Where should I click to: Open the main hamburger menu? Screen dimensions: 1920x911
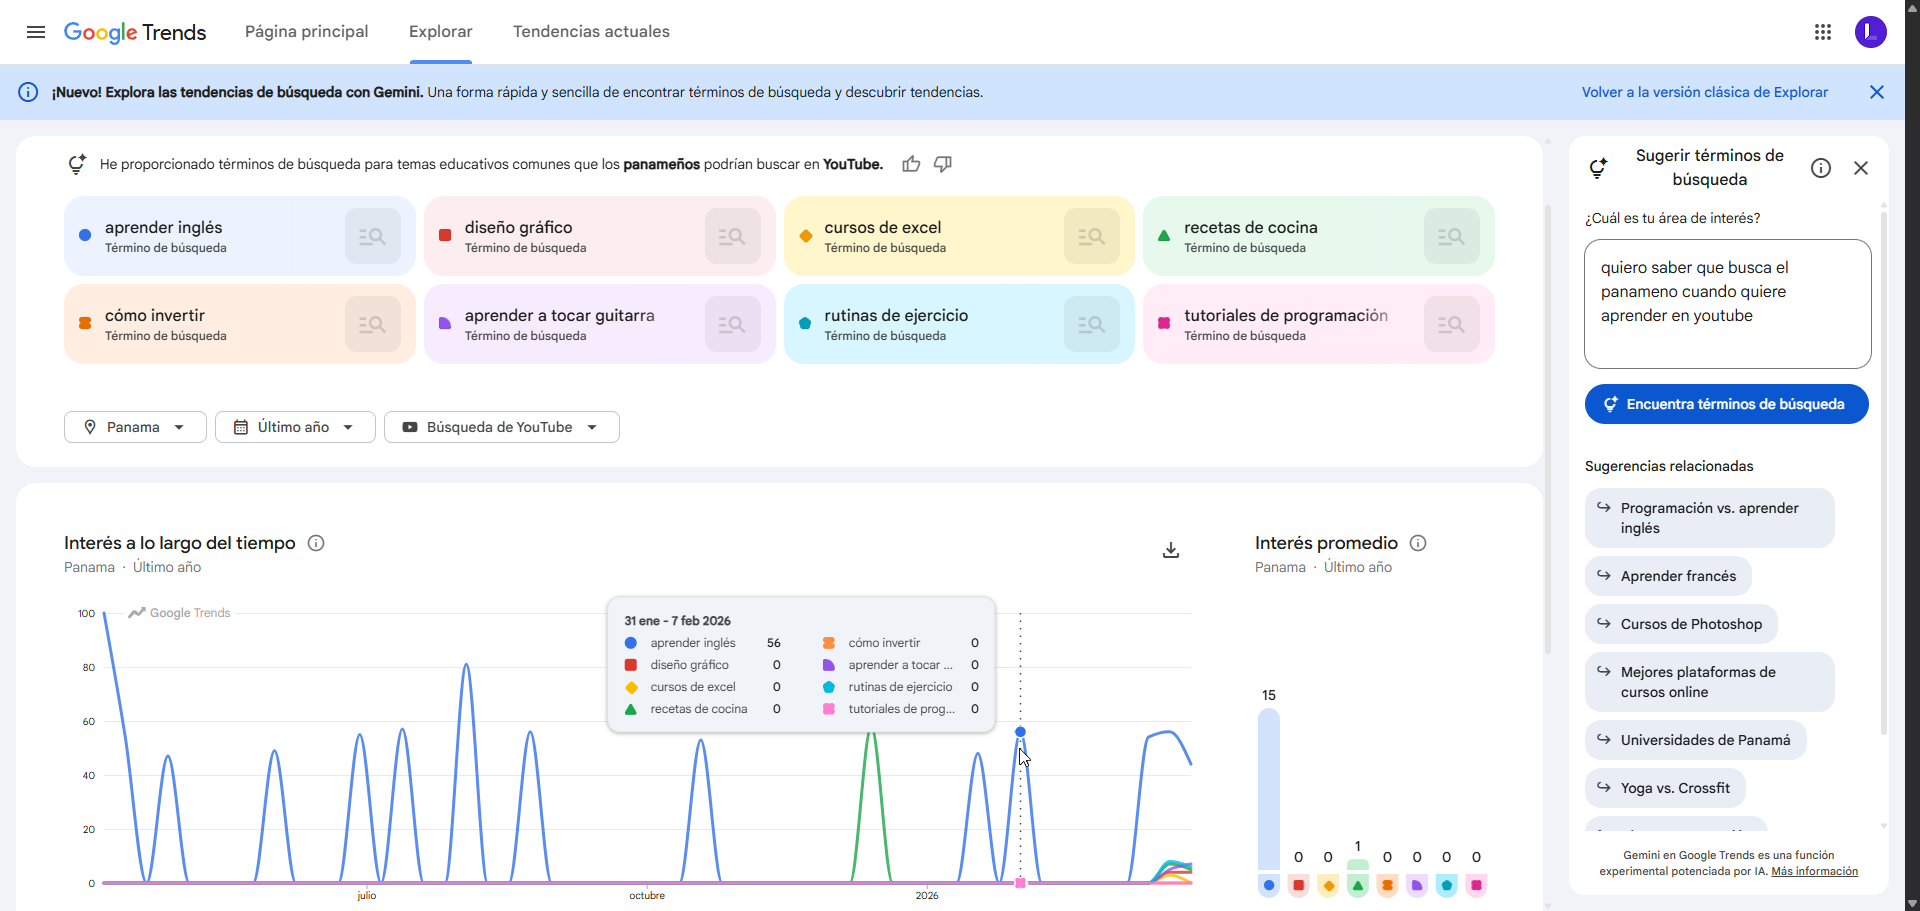tap(36, 32)
